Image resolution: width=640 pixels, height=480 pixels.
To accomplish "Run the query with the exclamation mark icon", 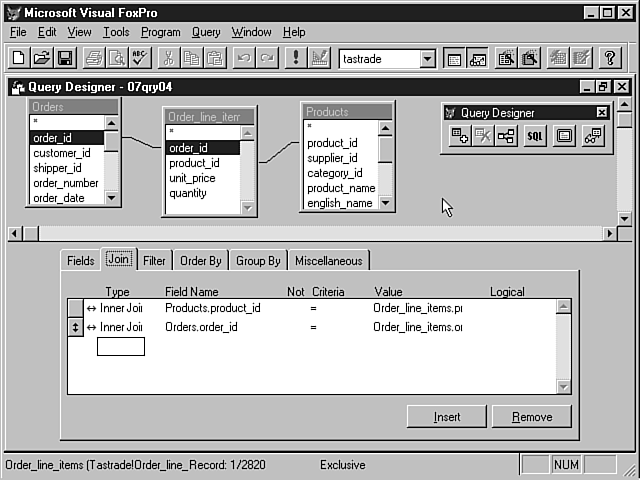I will (294, 59).
